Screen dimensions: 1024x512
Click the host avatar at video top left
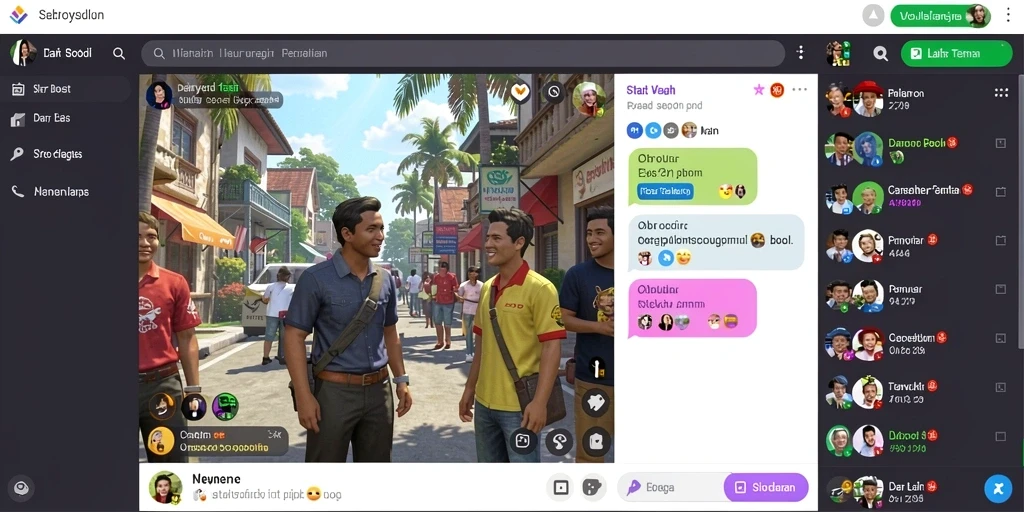tap(159, 95)
